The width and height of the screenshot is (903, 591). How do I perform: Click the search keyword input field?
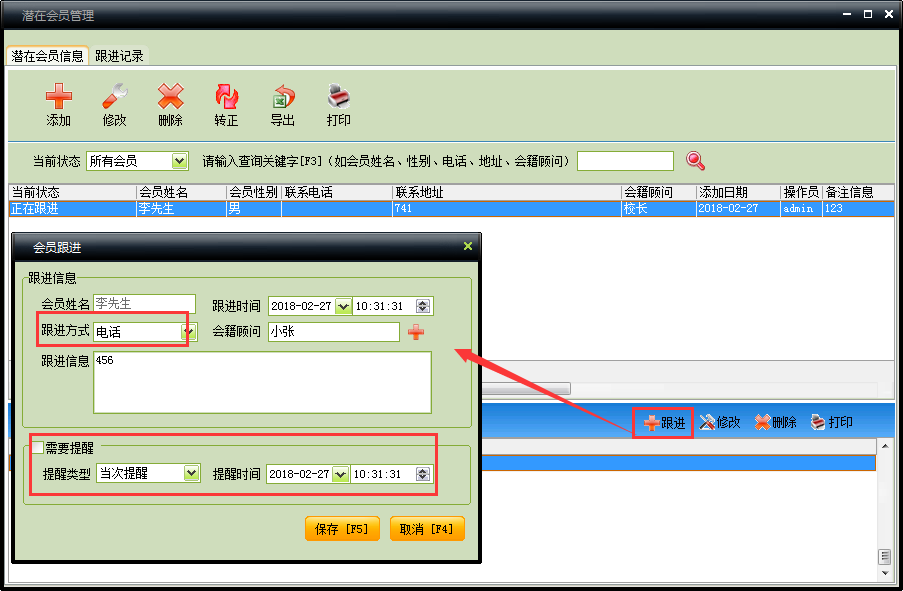pos(625,161)
